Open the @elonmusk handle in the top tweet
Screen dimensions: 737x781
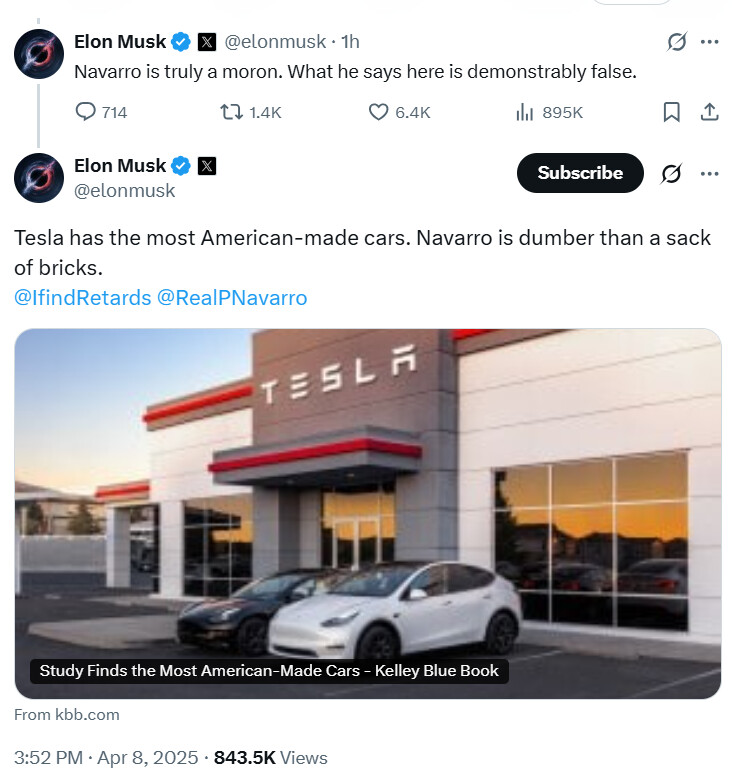coord(275,42)
